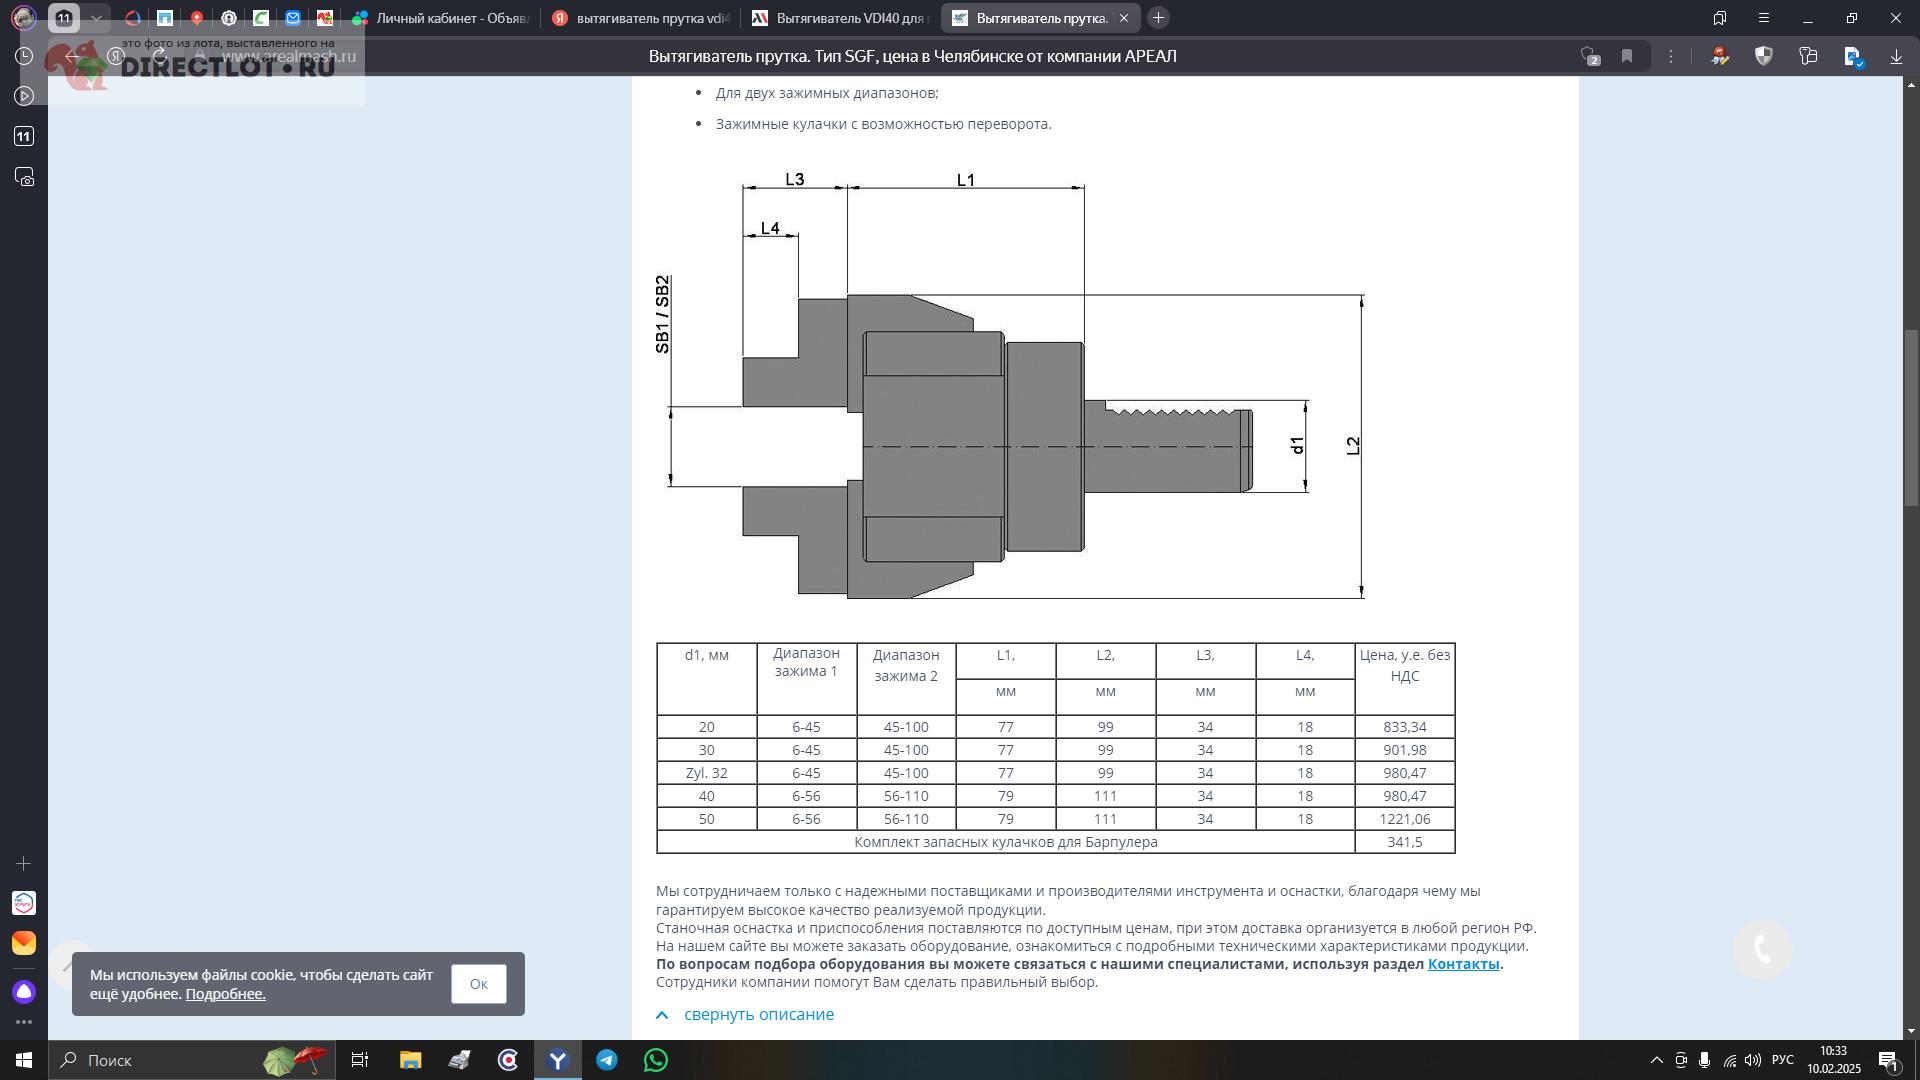Viewport: 1920px width, 1080px height.
Task: Click the round phone callback button
Action: pos(1762,949)
